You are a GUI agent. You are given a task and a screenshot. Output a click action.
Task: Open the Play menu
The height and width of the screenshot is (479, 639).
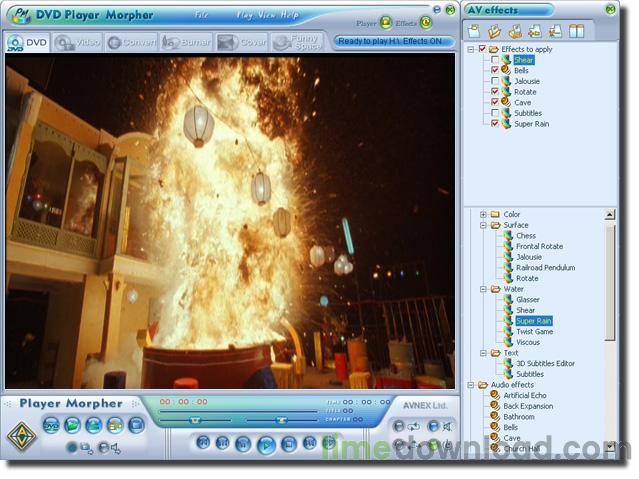pos(245,15)
